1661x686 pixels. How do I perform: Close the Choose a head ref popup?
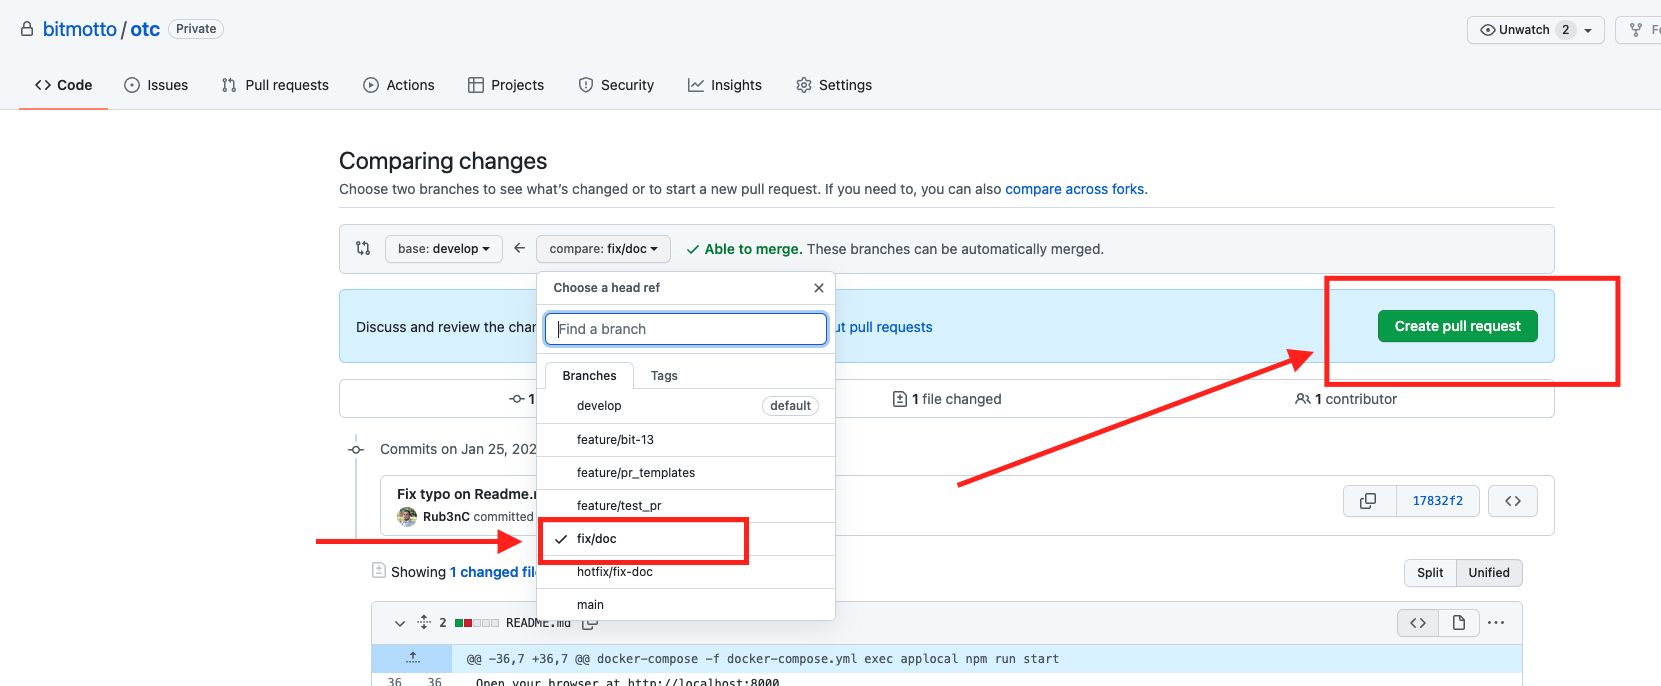[x=819, y=288]
